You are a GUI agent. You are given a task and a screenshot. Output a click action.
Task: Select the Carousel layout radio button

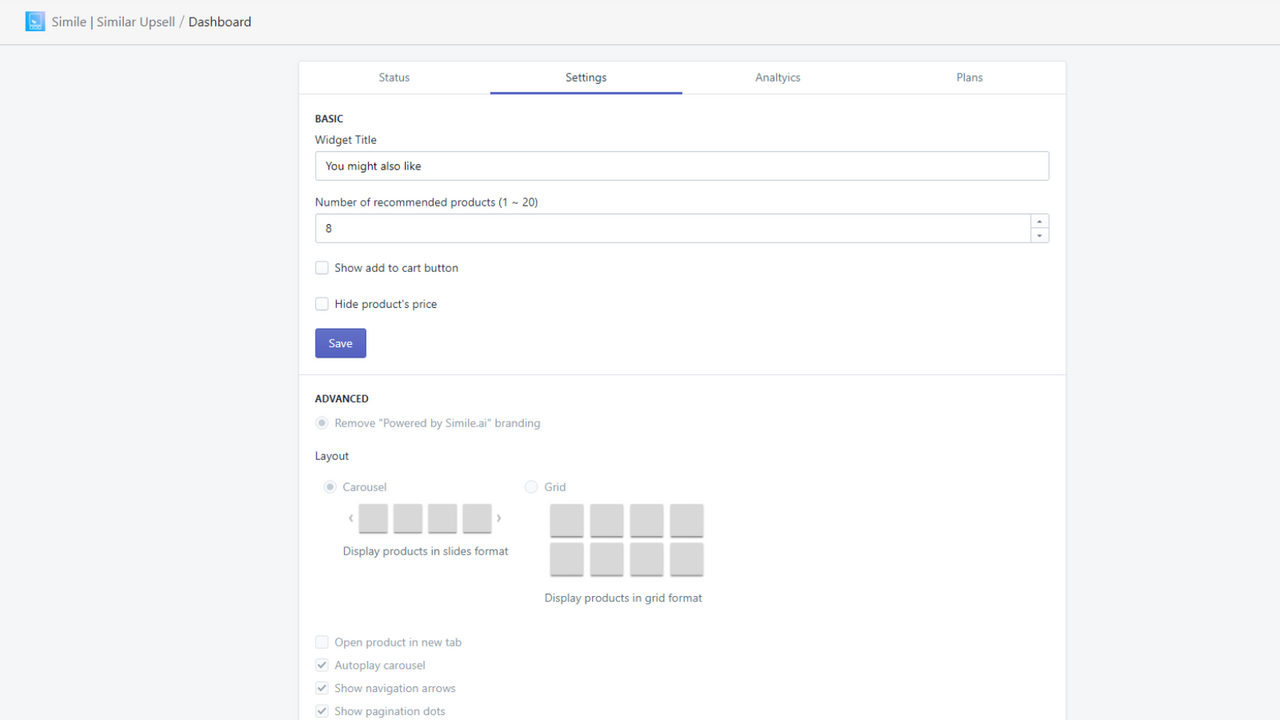[x=330, y=487]
